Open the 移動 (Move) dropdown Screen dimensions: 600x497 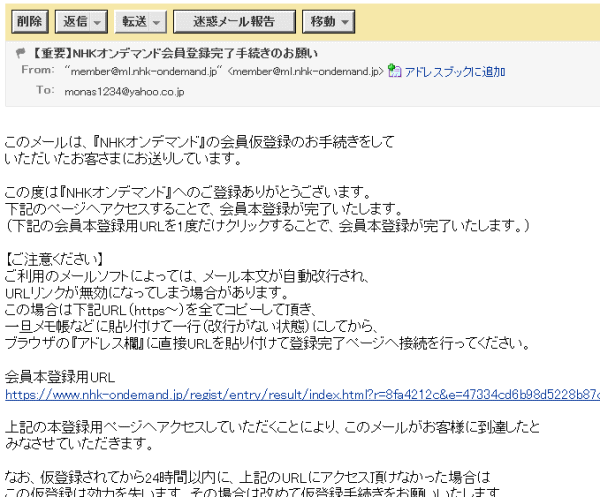(x=331, y=20)
